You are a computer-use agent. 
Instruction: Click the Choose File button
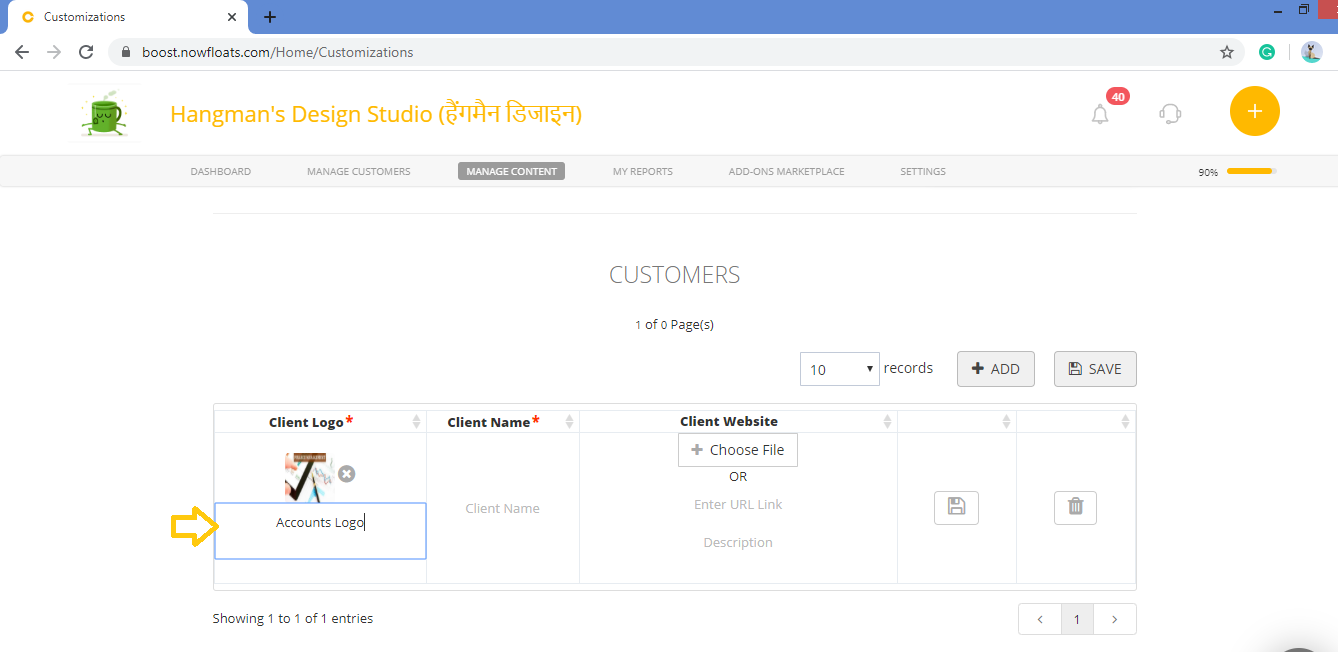coord(738,450)
